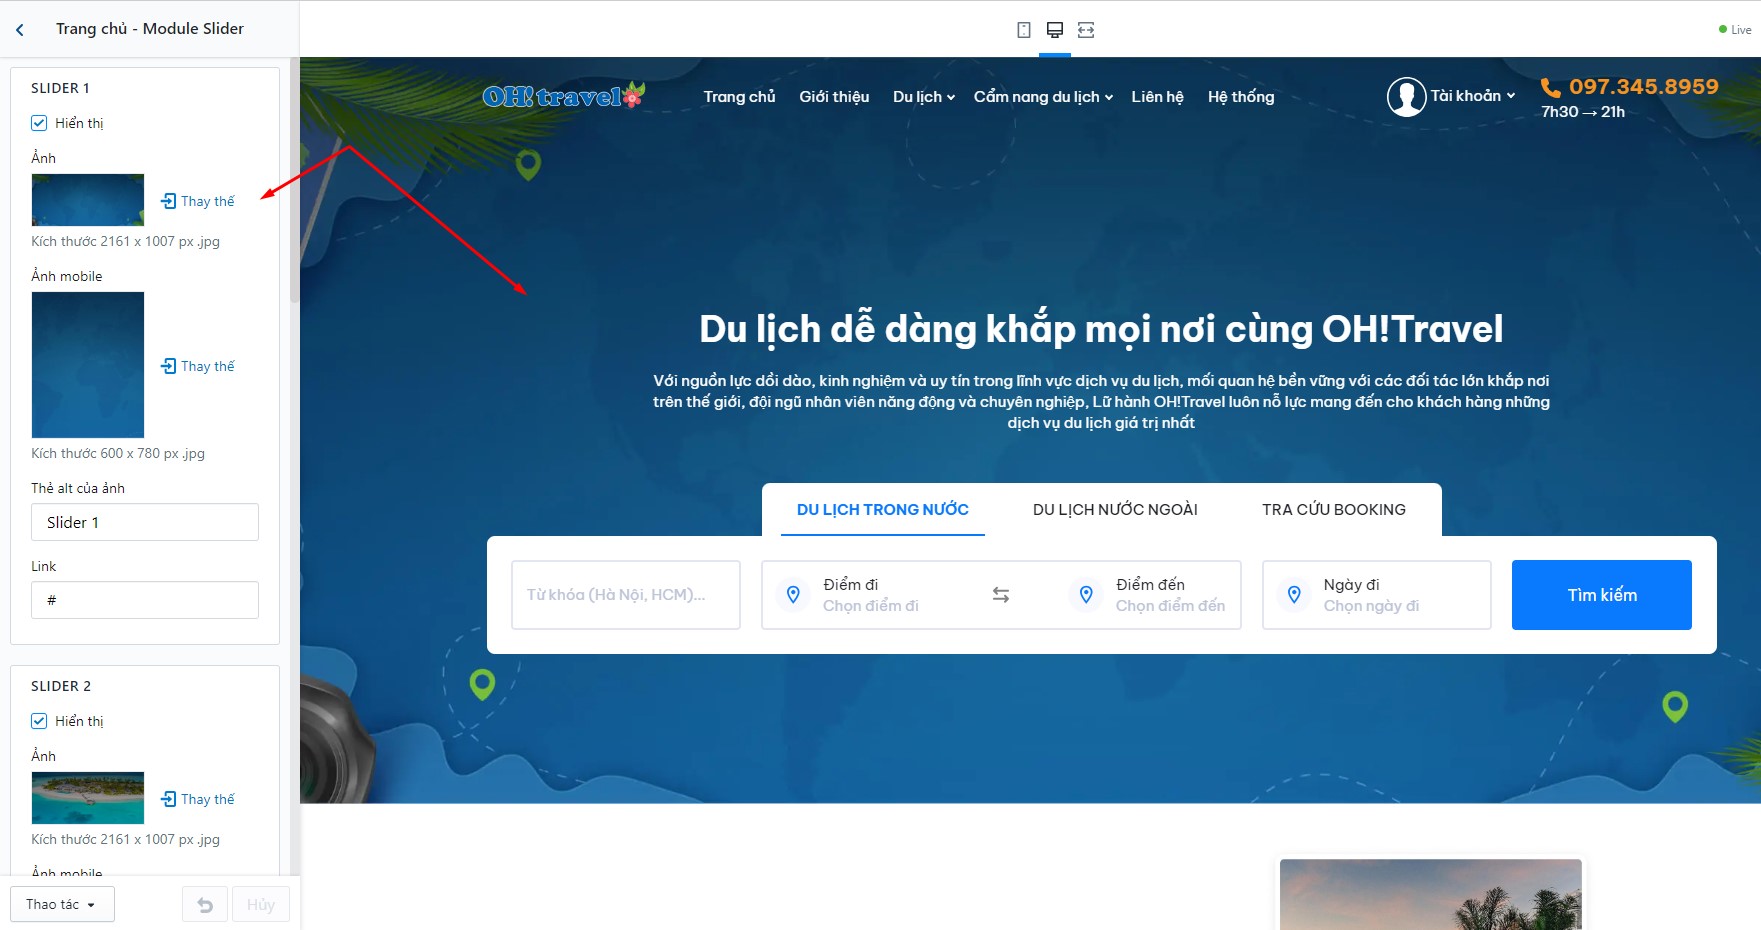Click the Ảnh mobile label in Slider 1

(x=67, y=276)
